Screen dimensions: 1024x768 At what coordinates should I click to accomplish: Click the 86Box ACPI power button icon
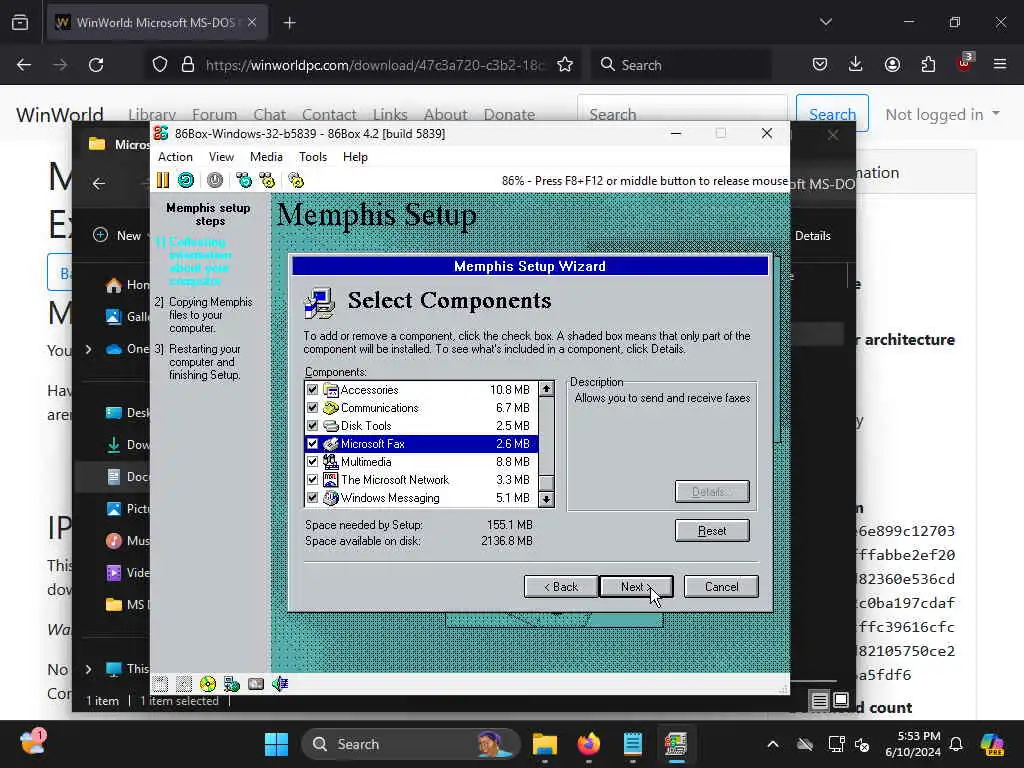(215, 180)
